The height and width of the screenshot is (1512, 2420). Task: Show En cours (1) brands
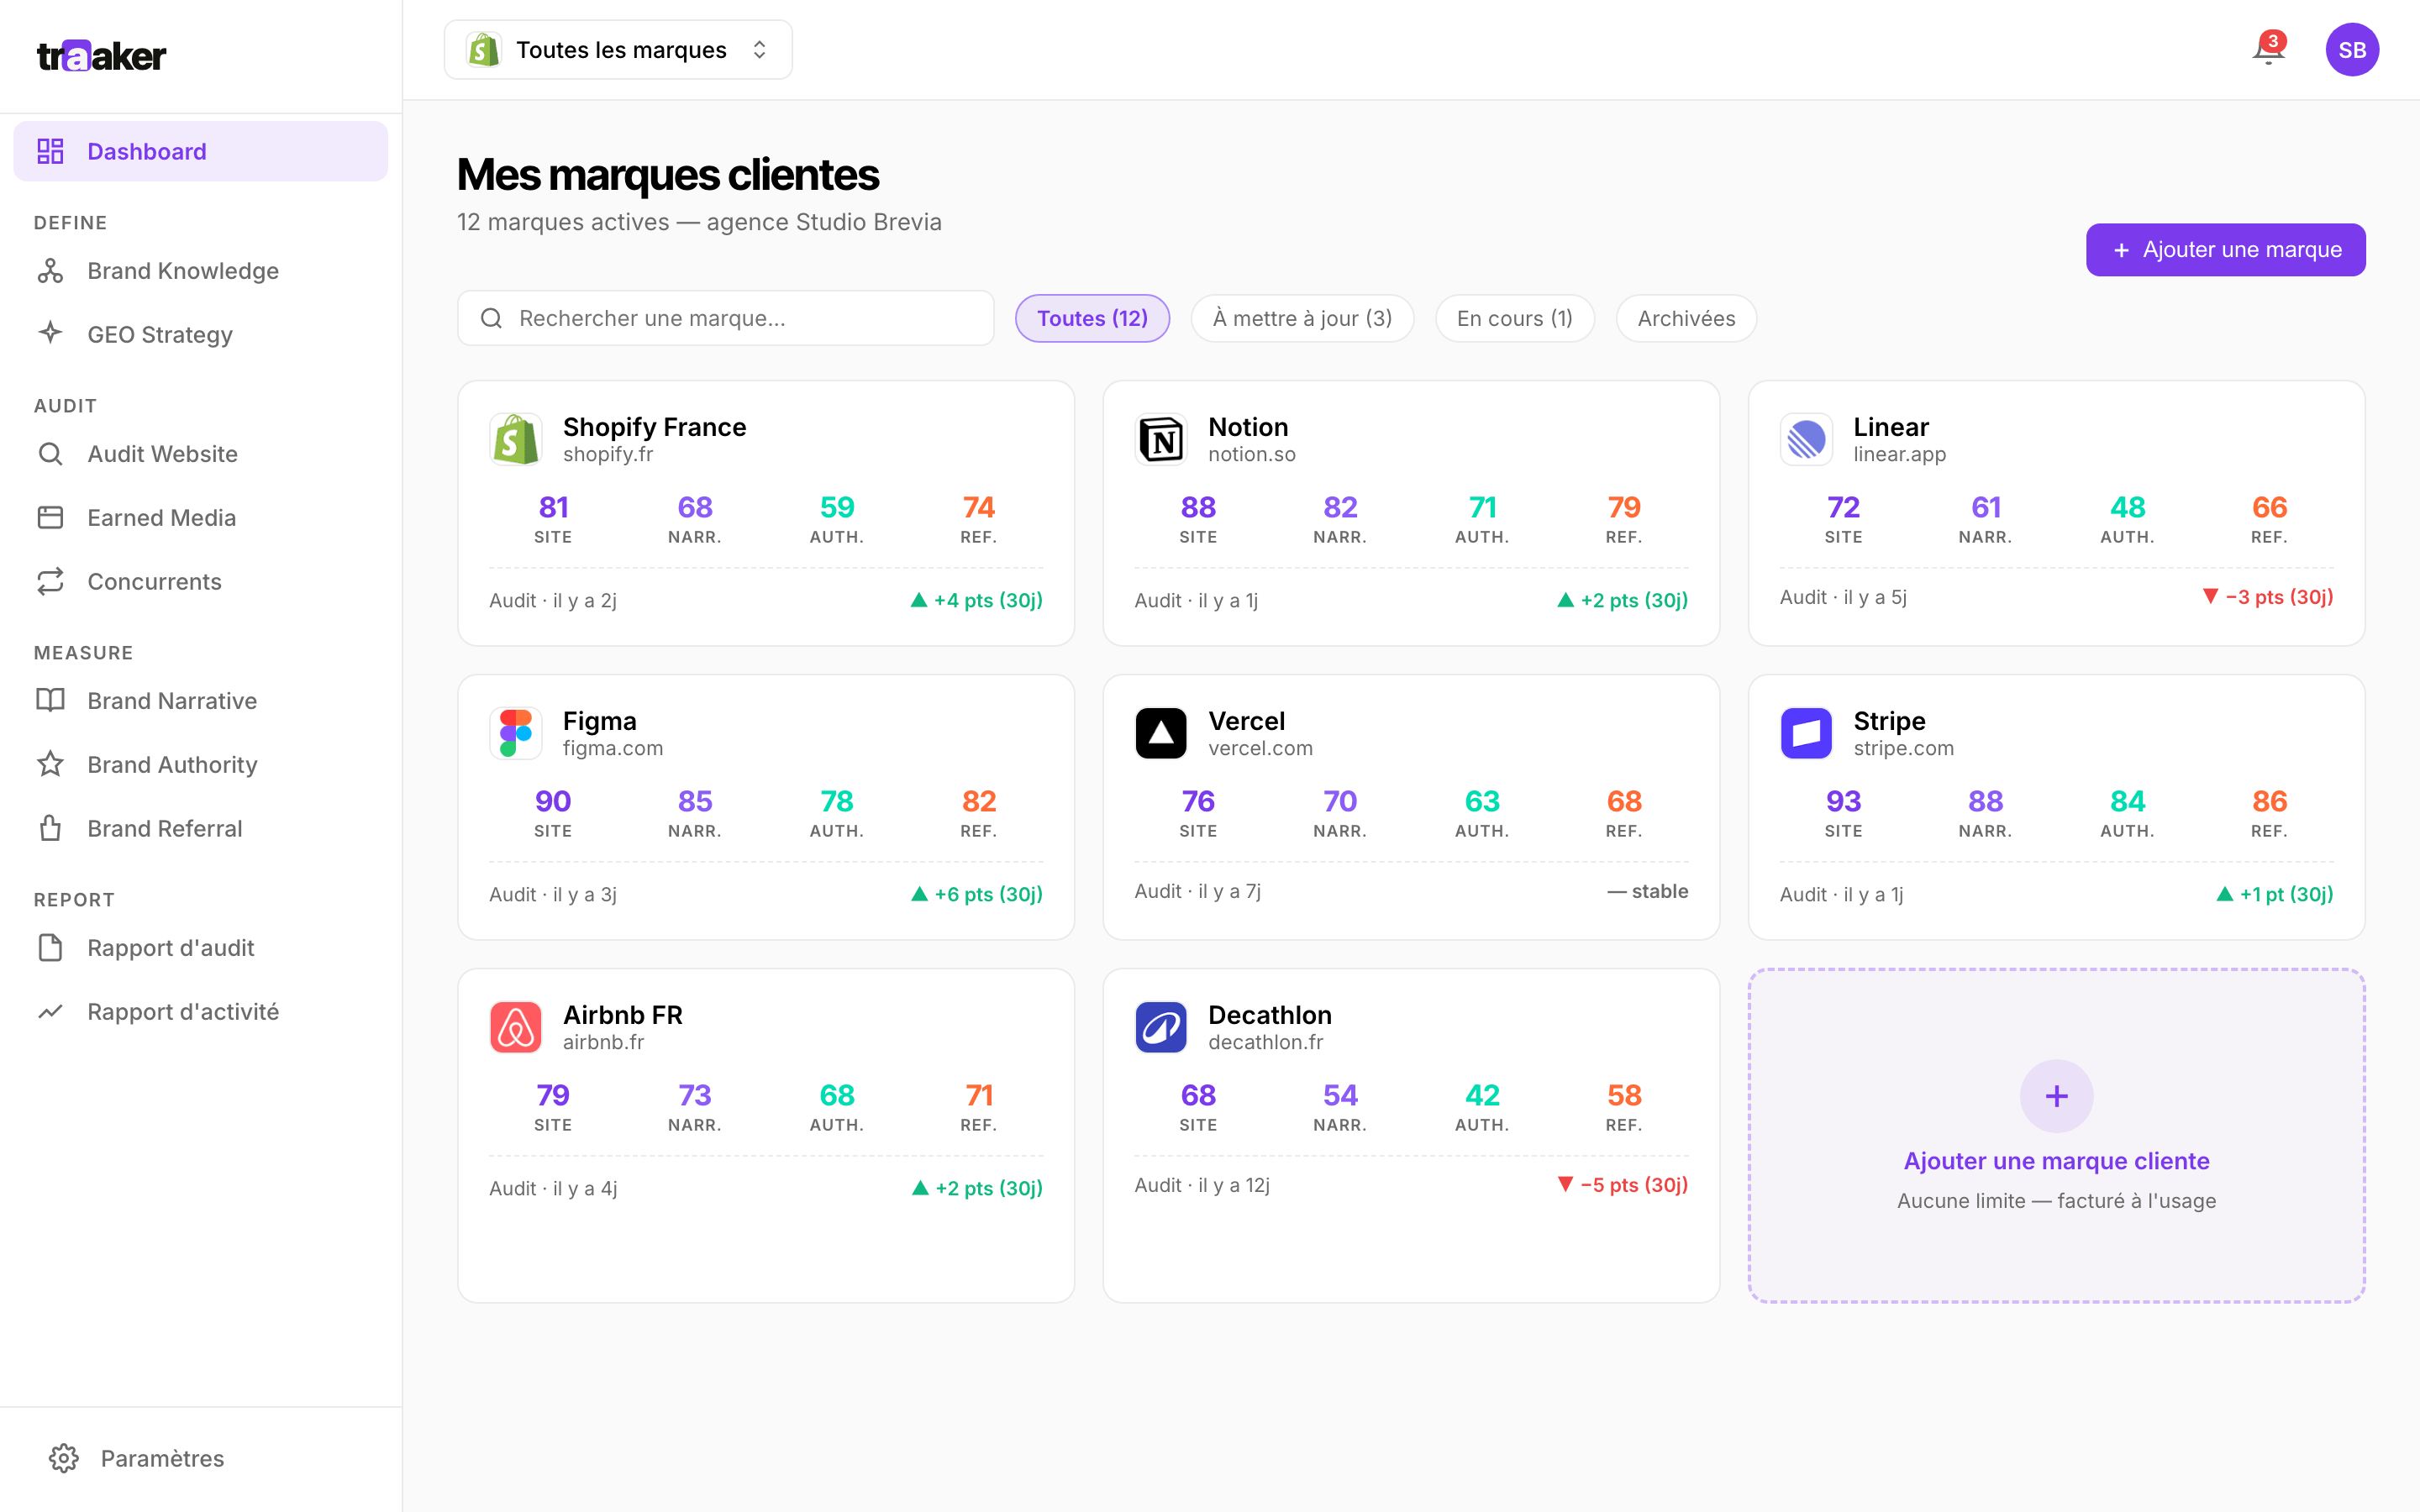(x=1514, y=318)
